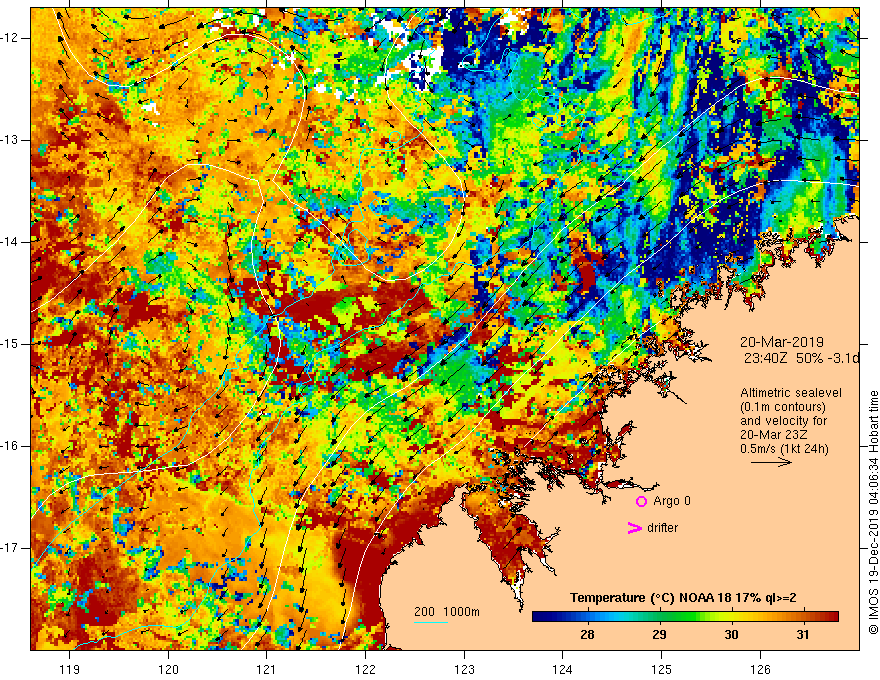This screenshot has height=680, width=880.
Task: Click the 0.5m/s velocity reference arrow
Action: tap(771, 462)
